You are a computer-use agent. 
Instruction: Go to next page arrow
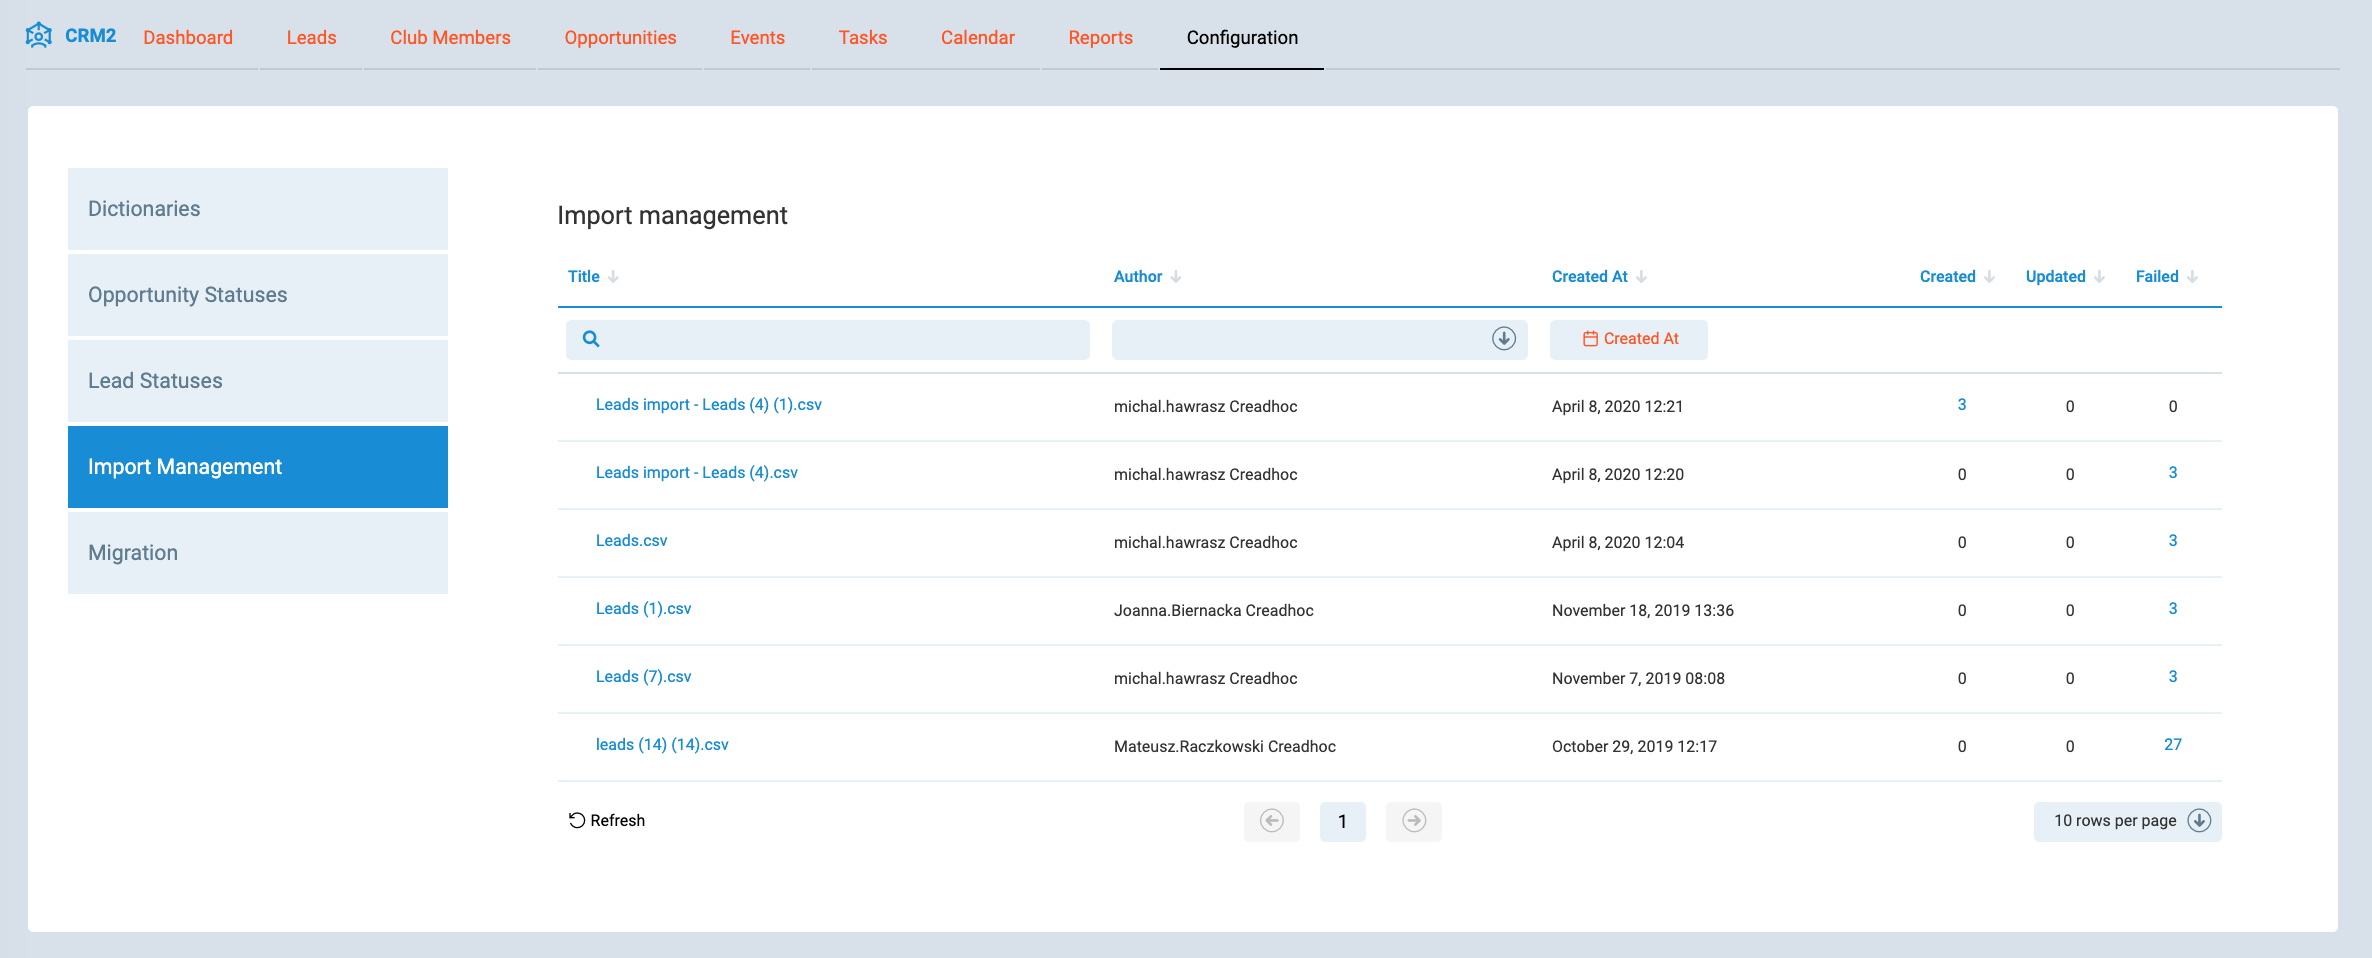[x=1413, y=821]
